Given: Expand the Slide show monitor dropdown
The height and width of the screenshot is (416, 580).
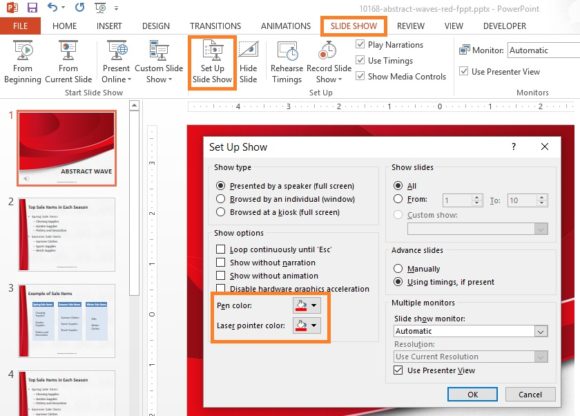Looking at the screenshot, I should pos(541,331).
